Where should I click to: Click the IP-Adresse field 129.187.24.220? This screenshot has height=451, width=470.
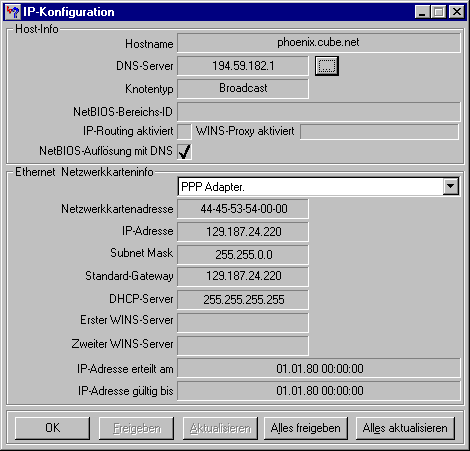point(243,232)
